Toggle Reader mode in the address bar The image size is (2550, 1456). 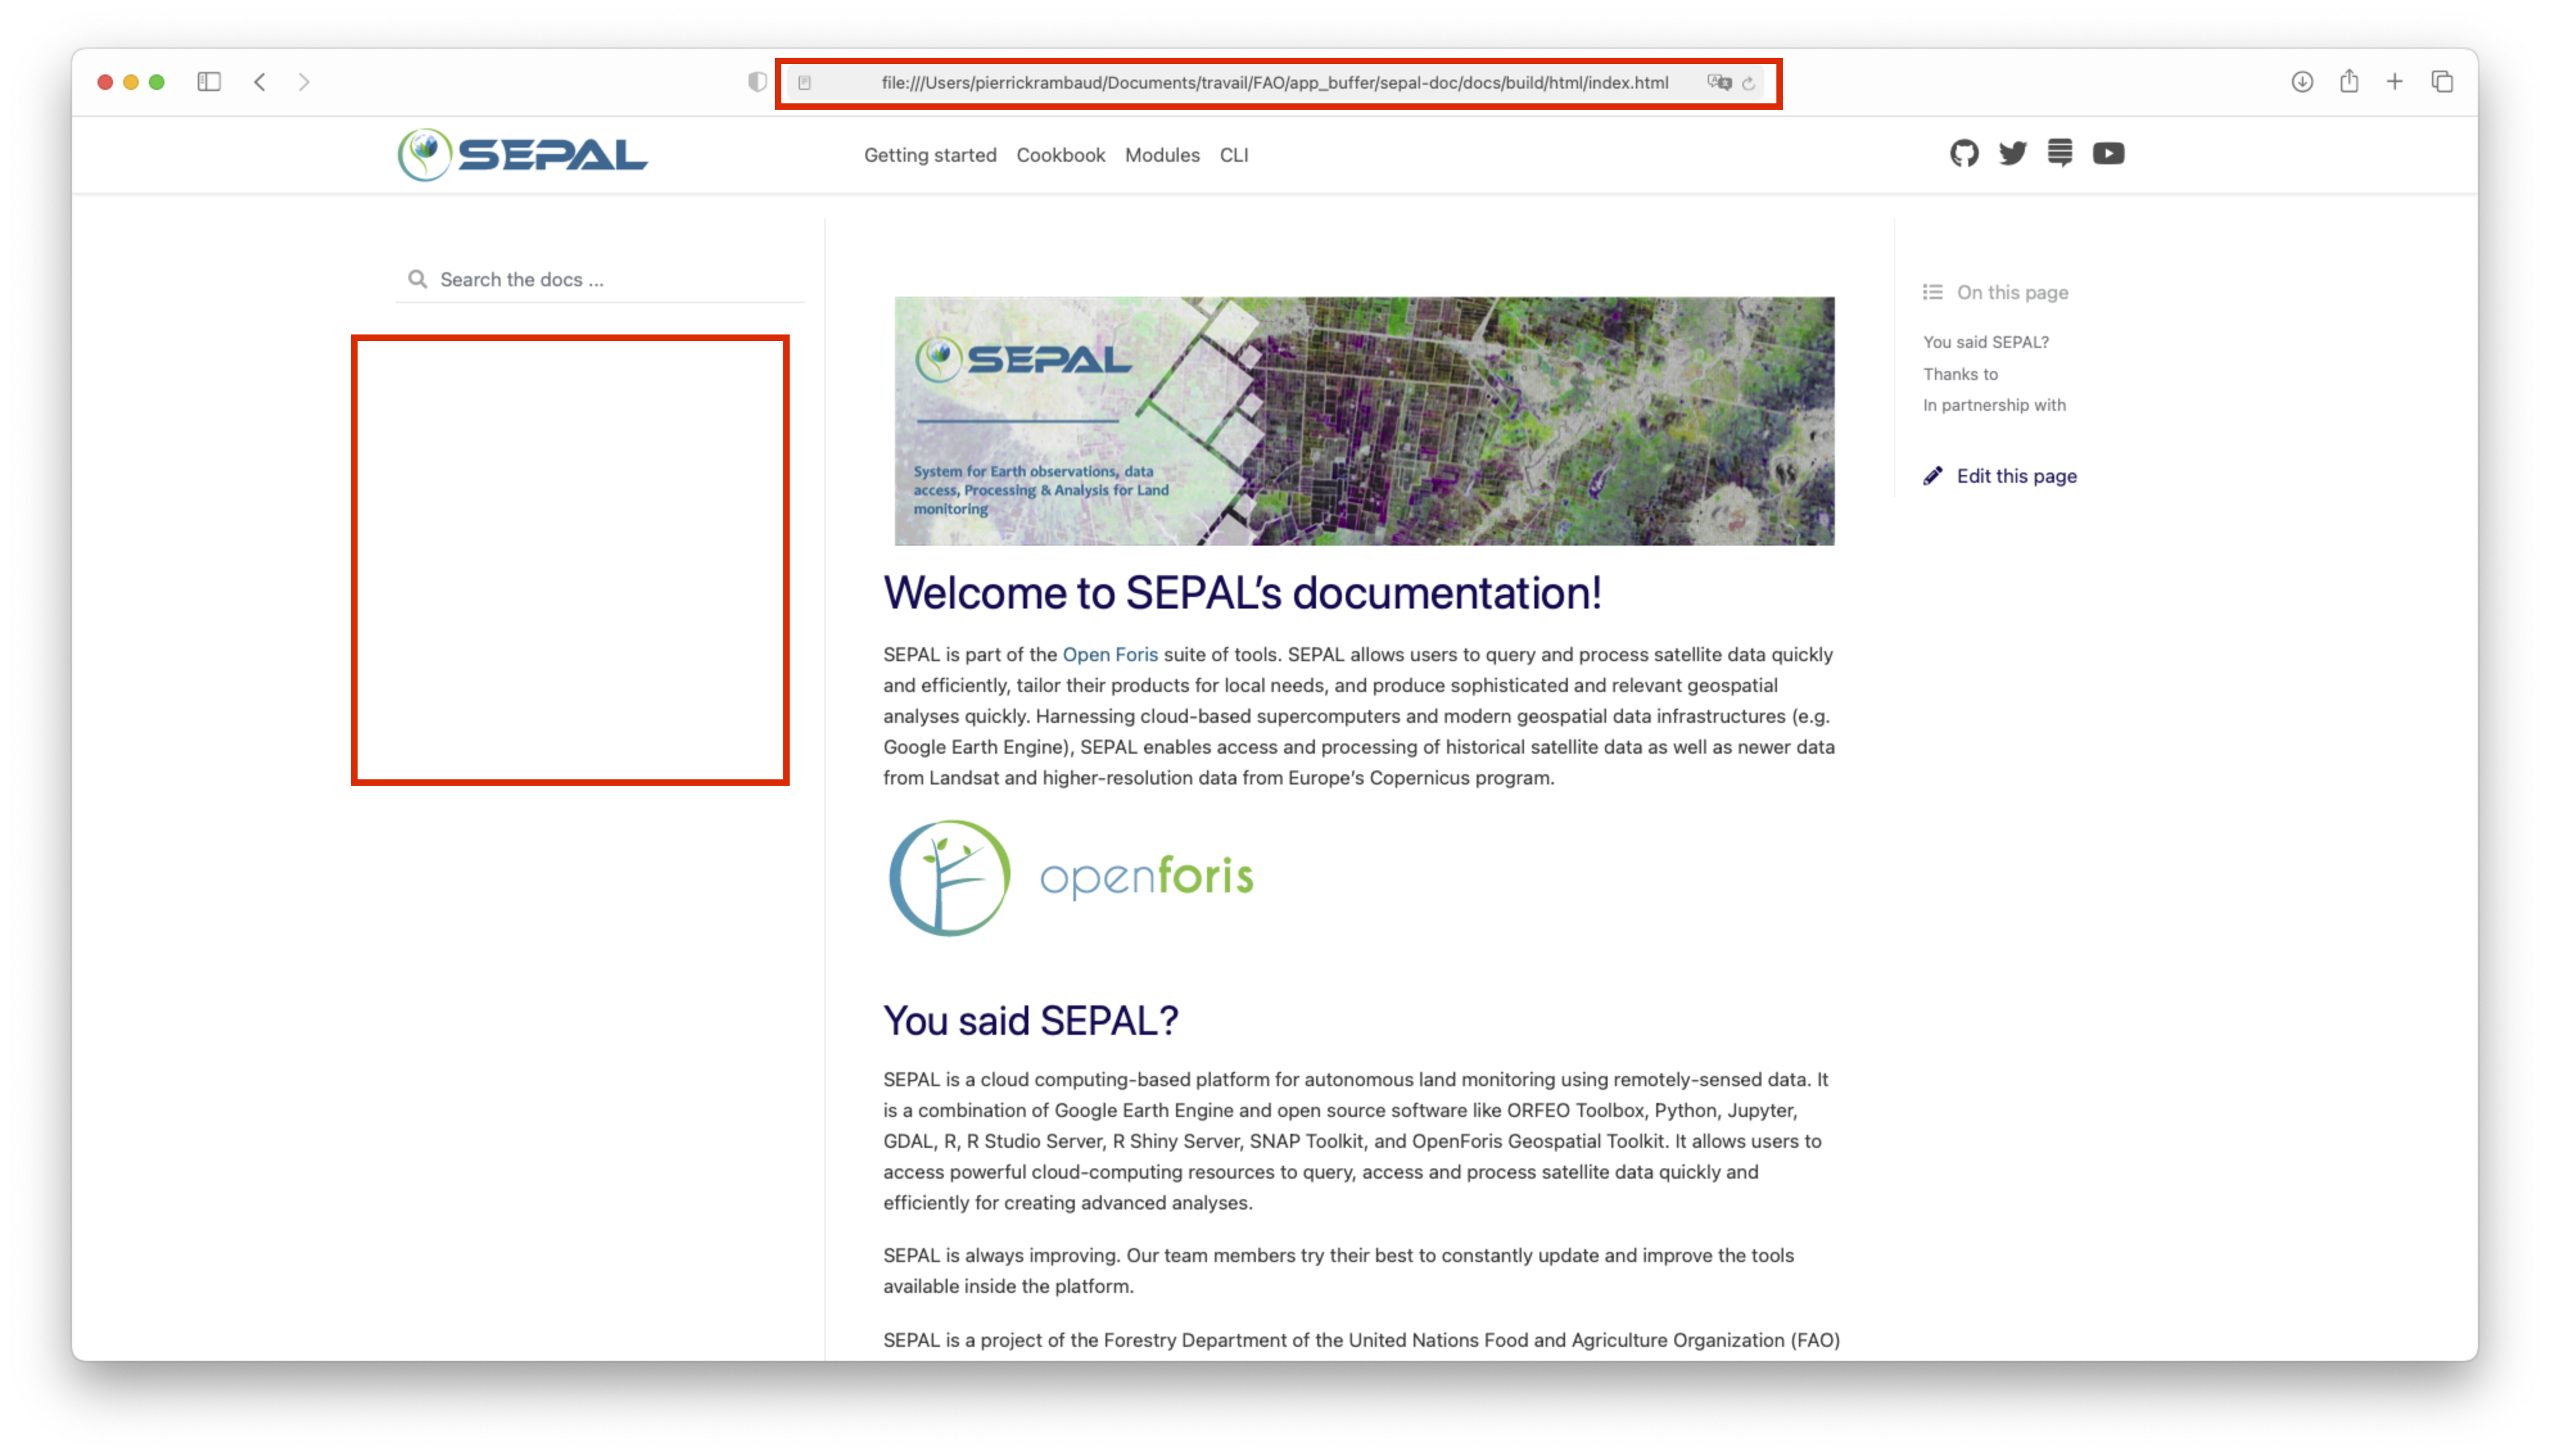(x=805, y=82)
